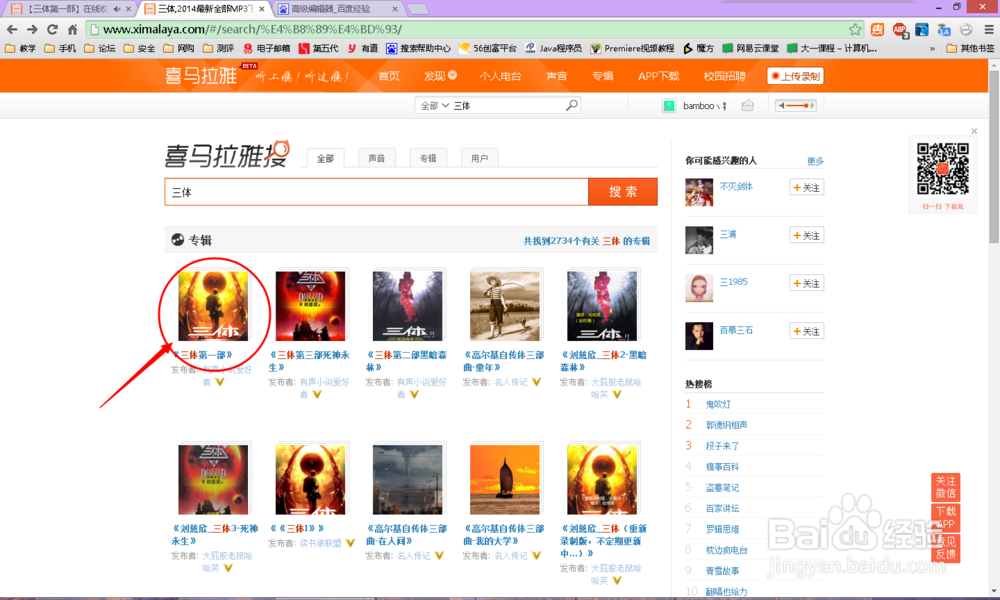Open APP下载 in the navigation
The width and height of the screenshot is (1000, 600).
[658, 76]
